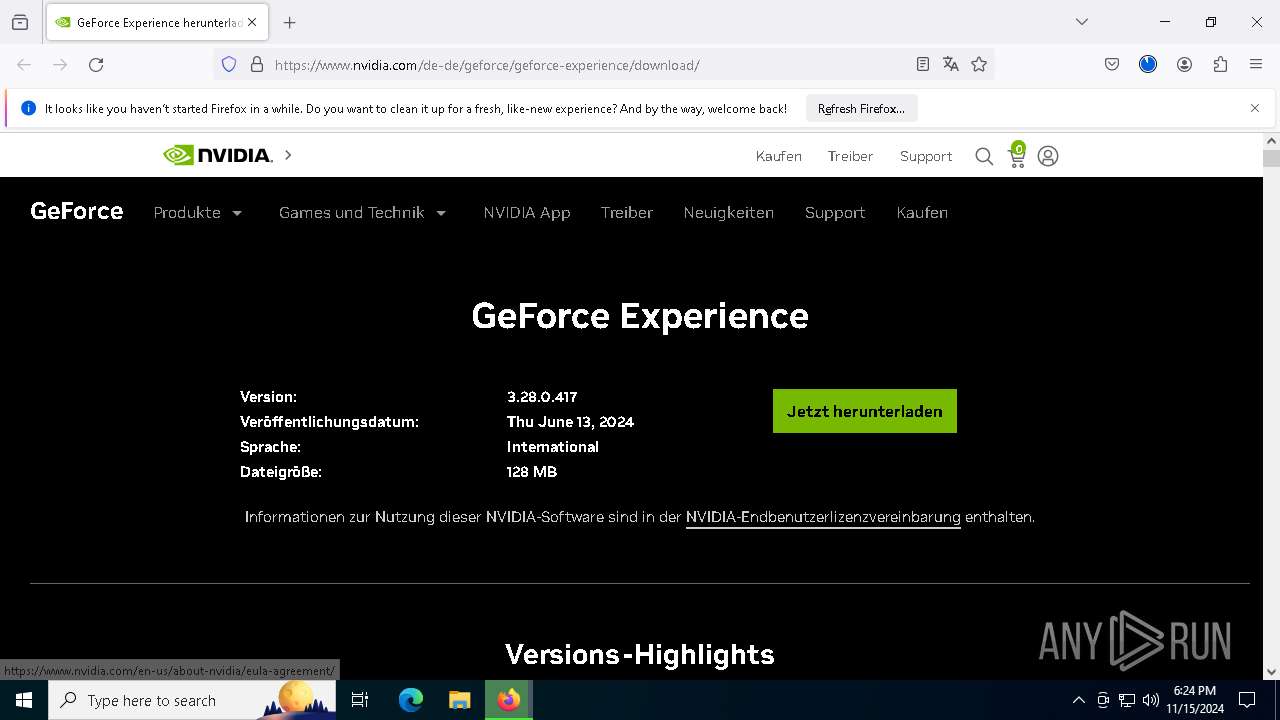Reload the current page
The width and height of the screenshot is (1280, 720).
[x=96, y=64]
